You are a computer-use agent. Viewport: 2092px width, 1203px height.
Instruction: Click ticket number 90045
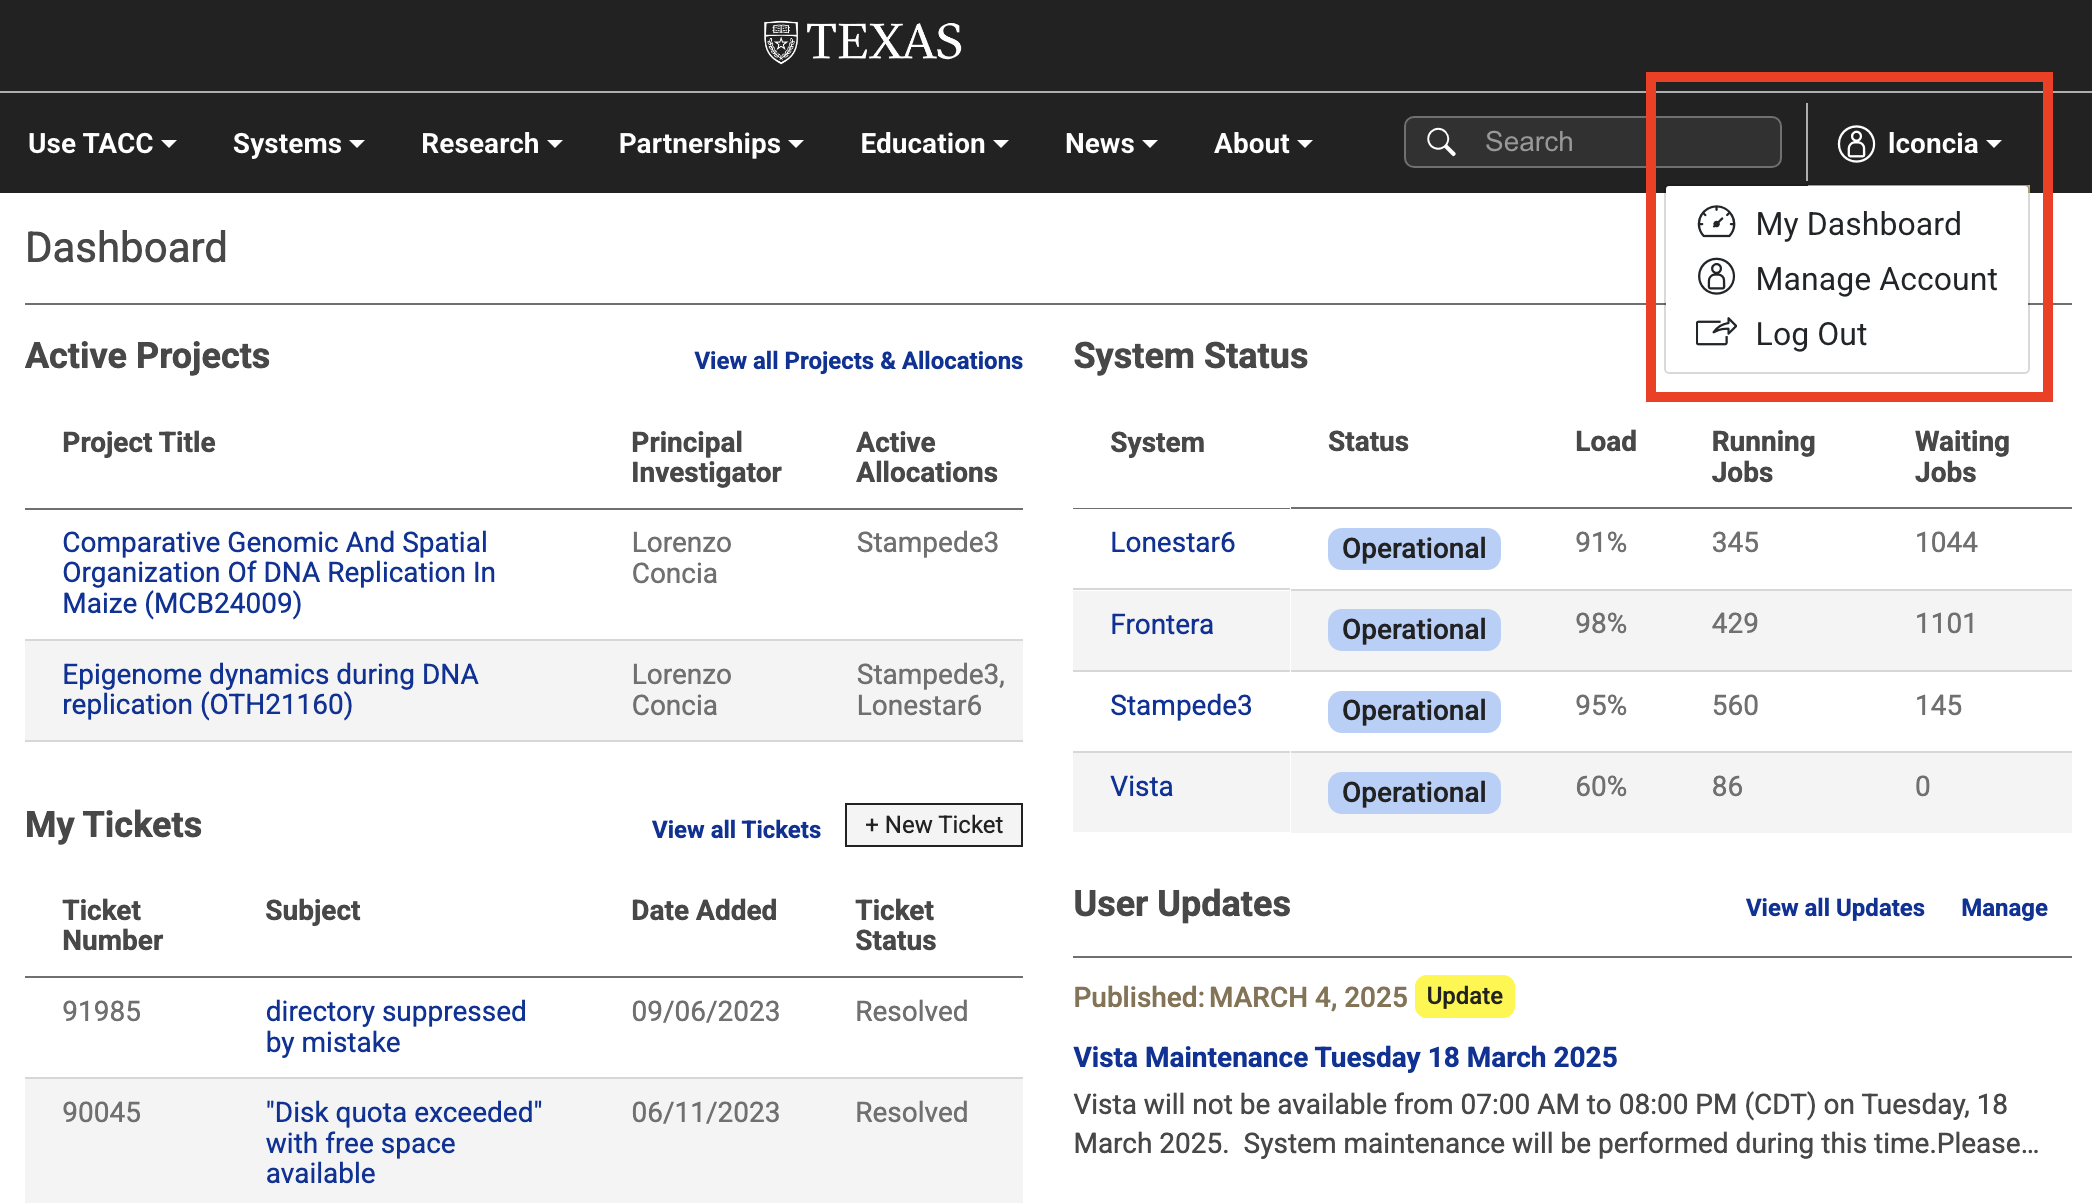coord(101,1112)
